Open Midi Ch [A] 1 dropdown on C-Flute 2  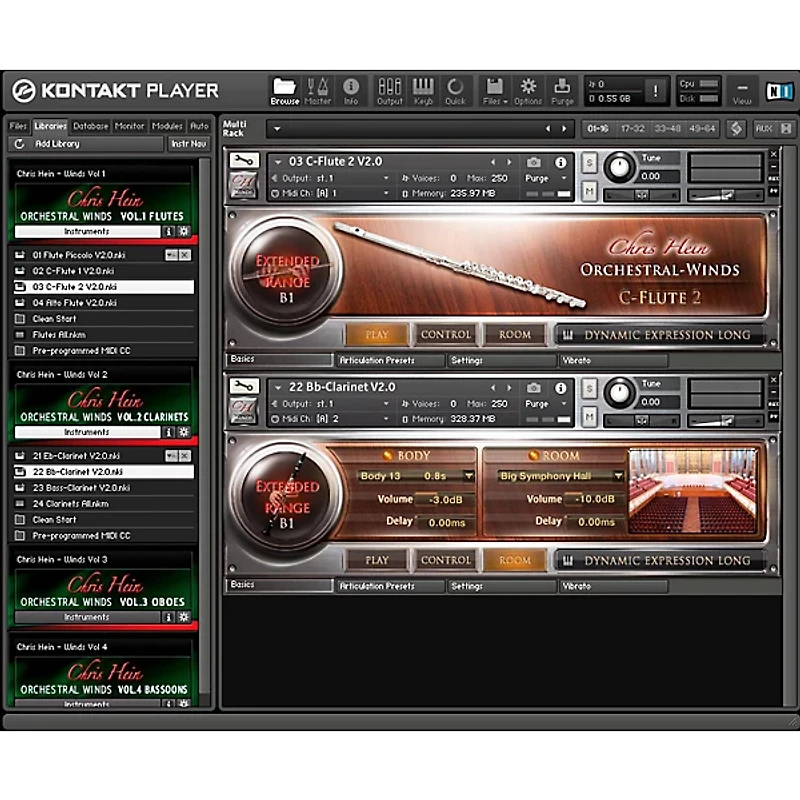pos(386,193)
